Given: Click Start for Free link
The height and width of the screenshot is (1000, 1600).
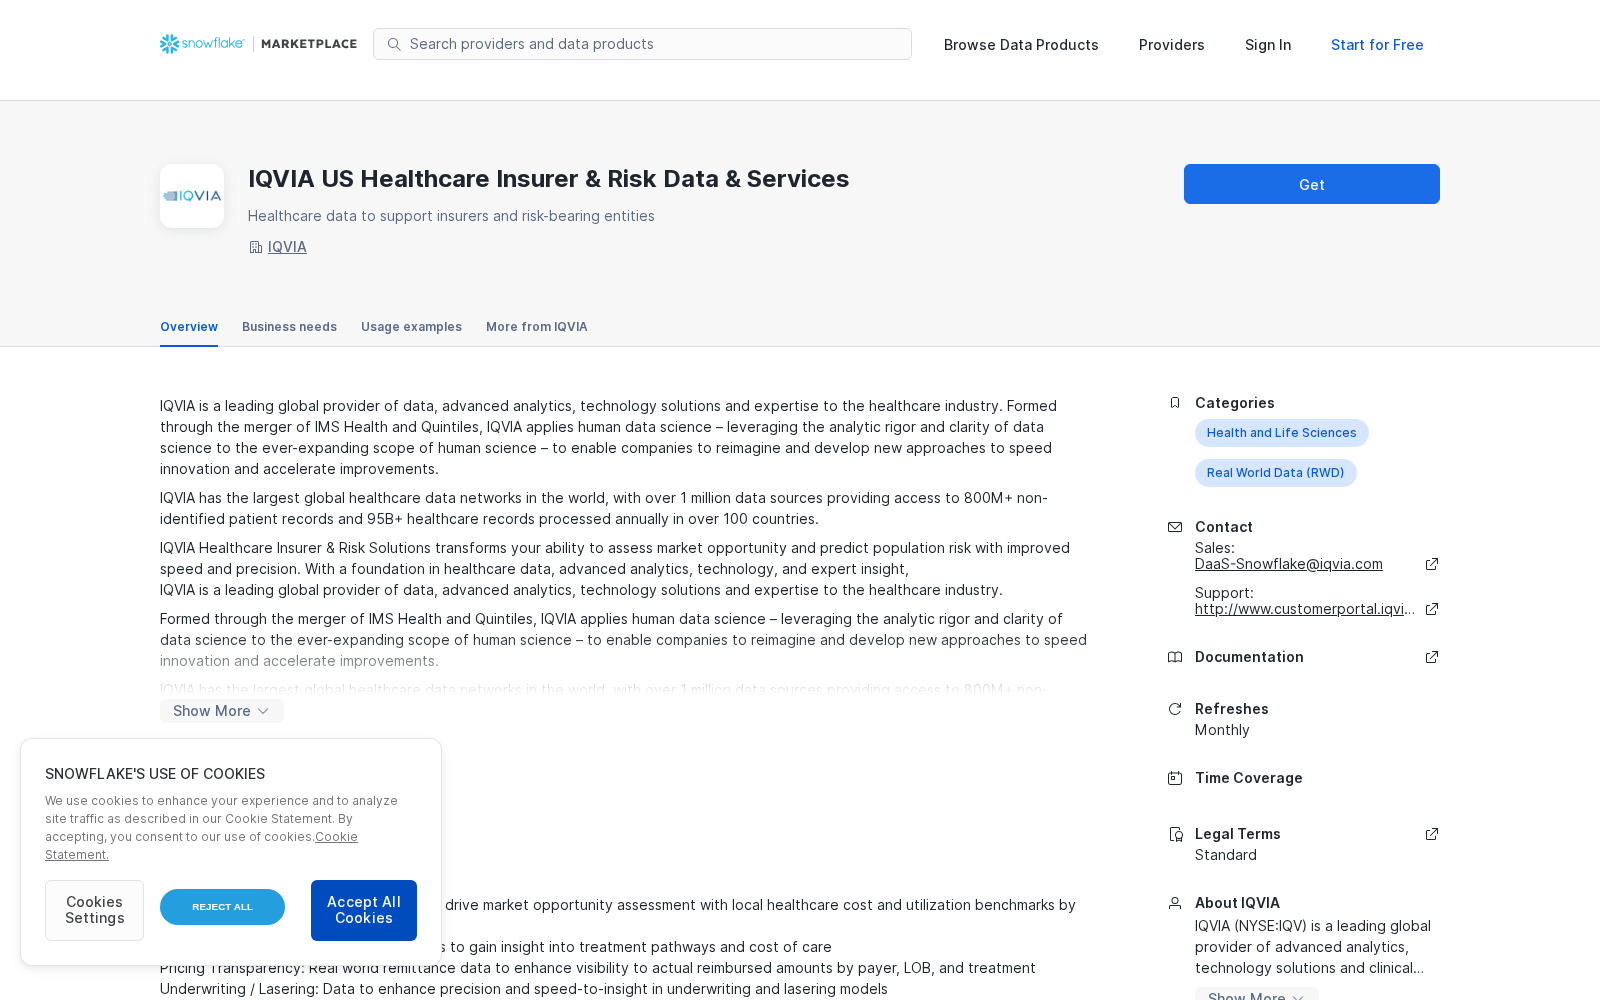Looking at the screenshot, I should [1377, 45].
